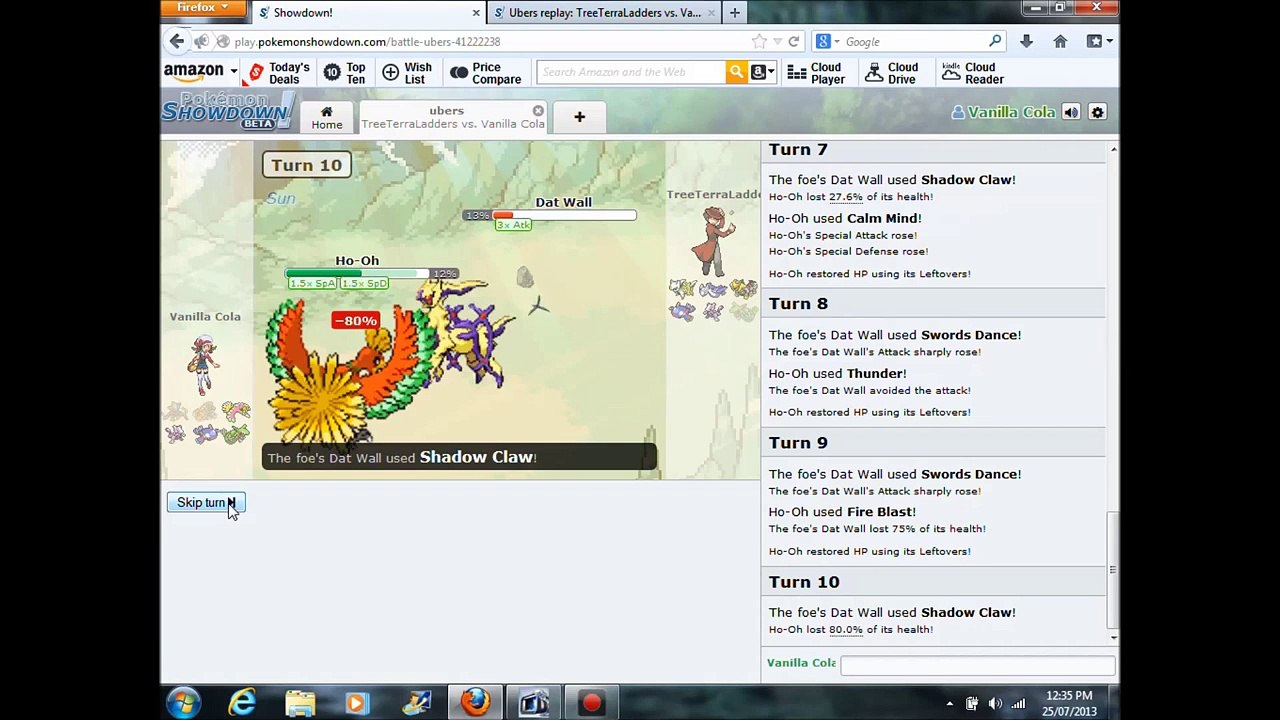
Task: Click the Vanilla Cola trainer sprite
Action: coord(204,365)
